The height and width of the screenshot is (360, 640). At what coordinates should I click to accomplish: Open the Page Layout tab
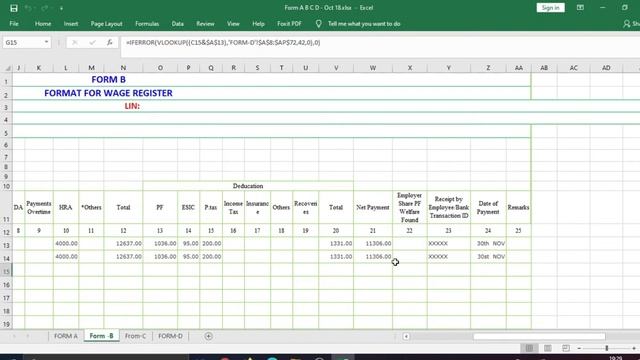106,24
